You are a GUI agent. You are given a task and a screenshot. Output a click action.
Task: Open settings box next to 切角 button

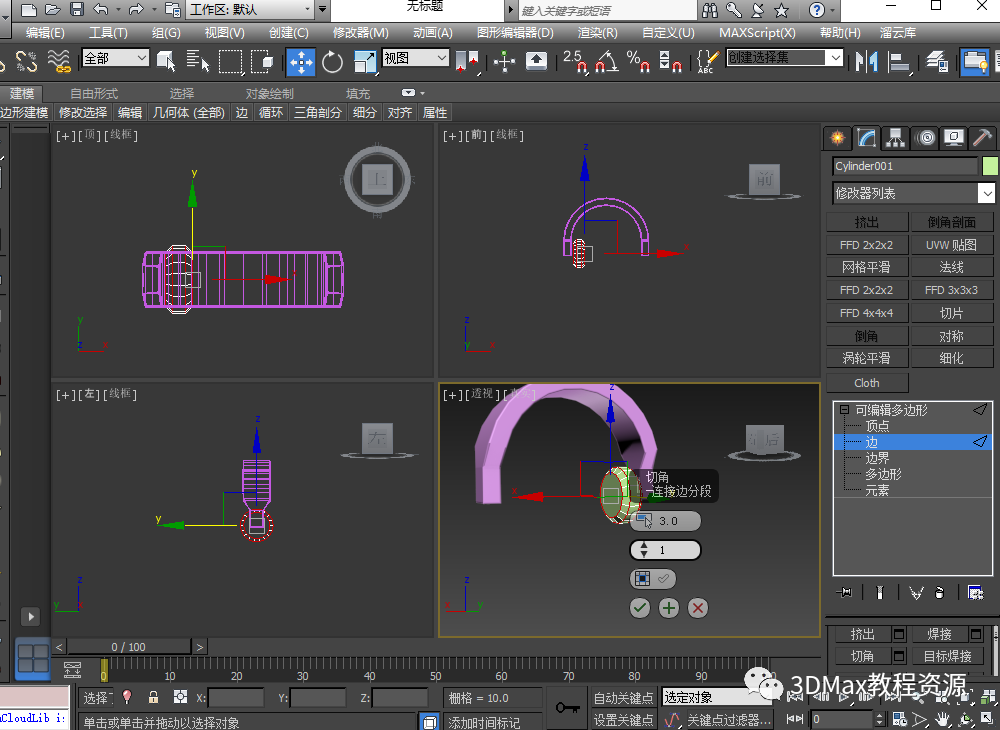[899, 657]
